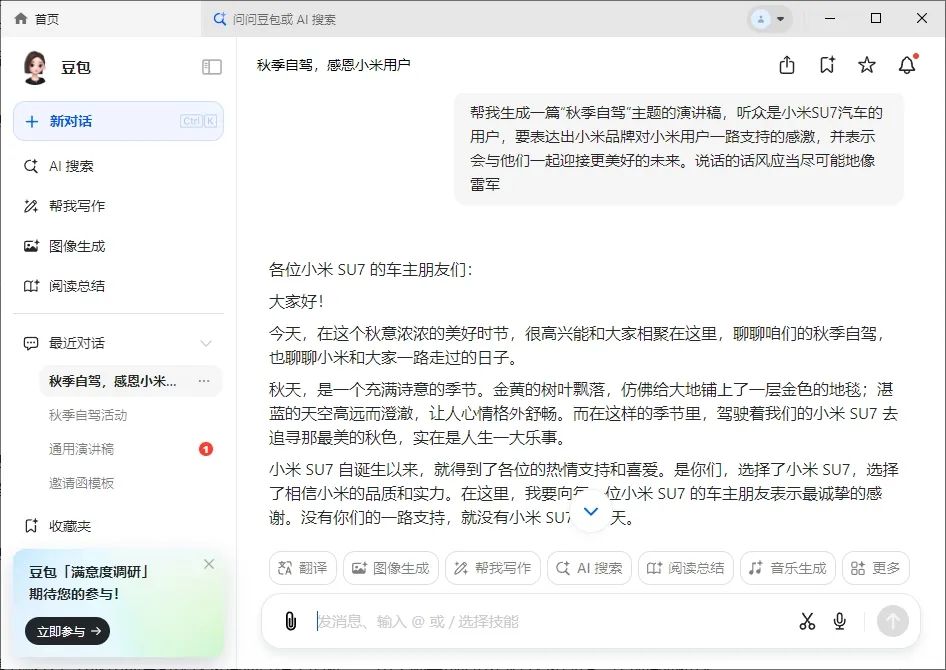Open the more options dots for current conversation
The height and width of the screenshot is (670, 946).
click(x=204, y=381)
